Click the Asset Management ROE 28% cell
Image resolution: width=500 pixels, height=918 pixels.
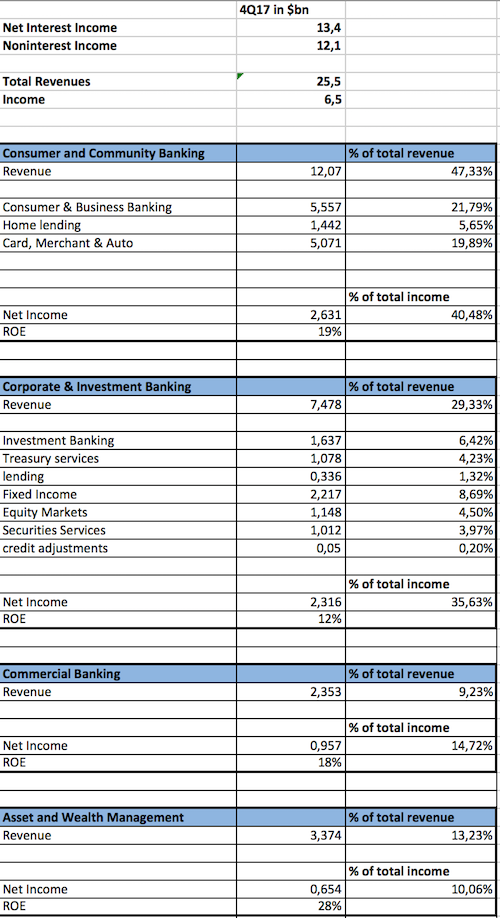(291, 907)
